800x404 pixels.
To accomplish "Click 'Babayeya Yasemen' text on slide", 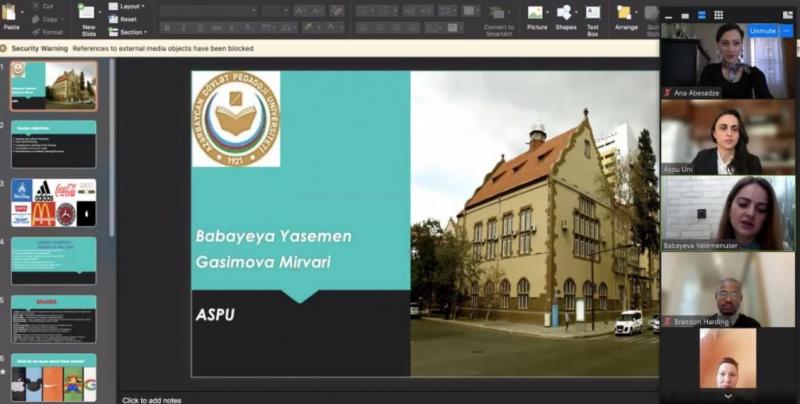I will 273,236.
